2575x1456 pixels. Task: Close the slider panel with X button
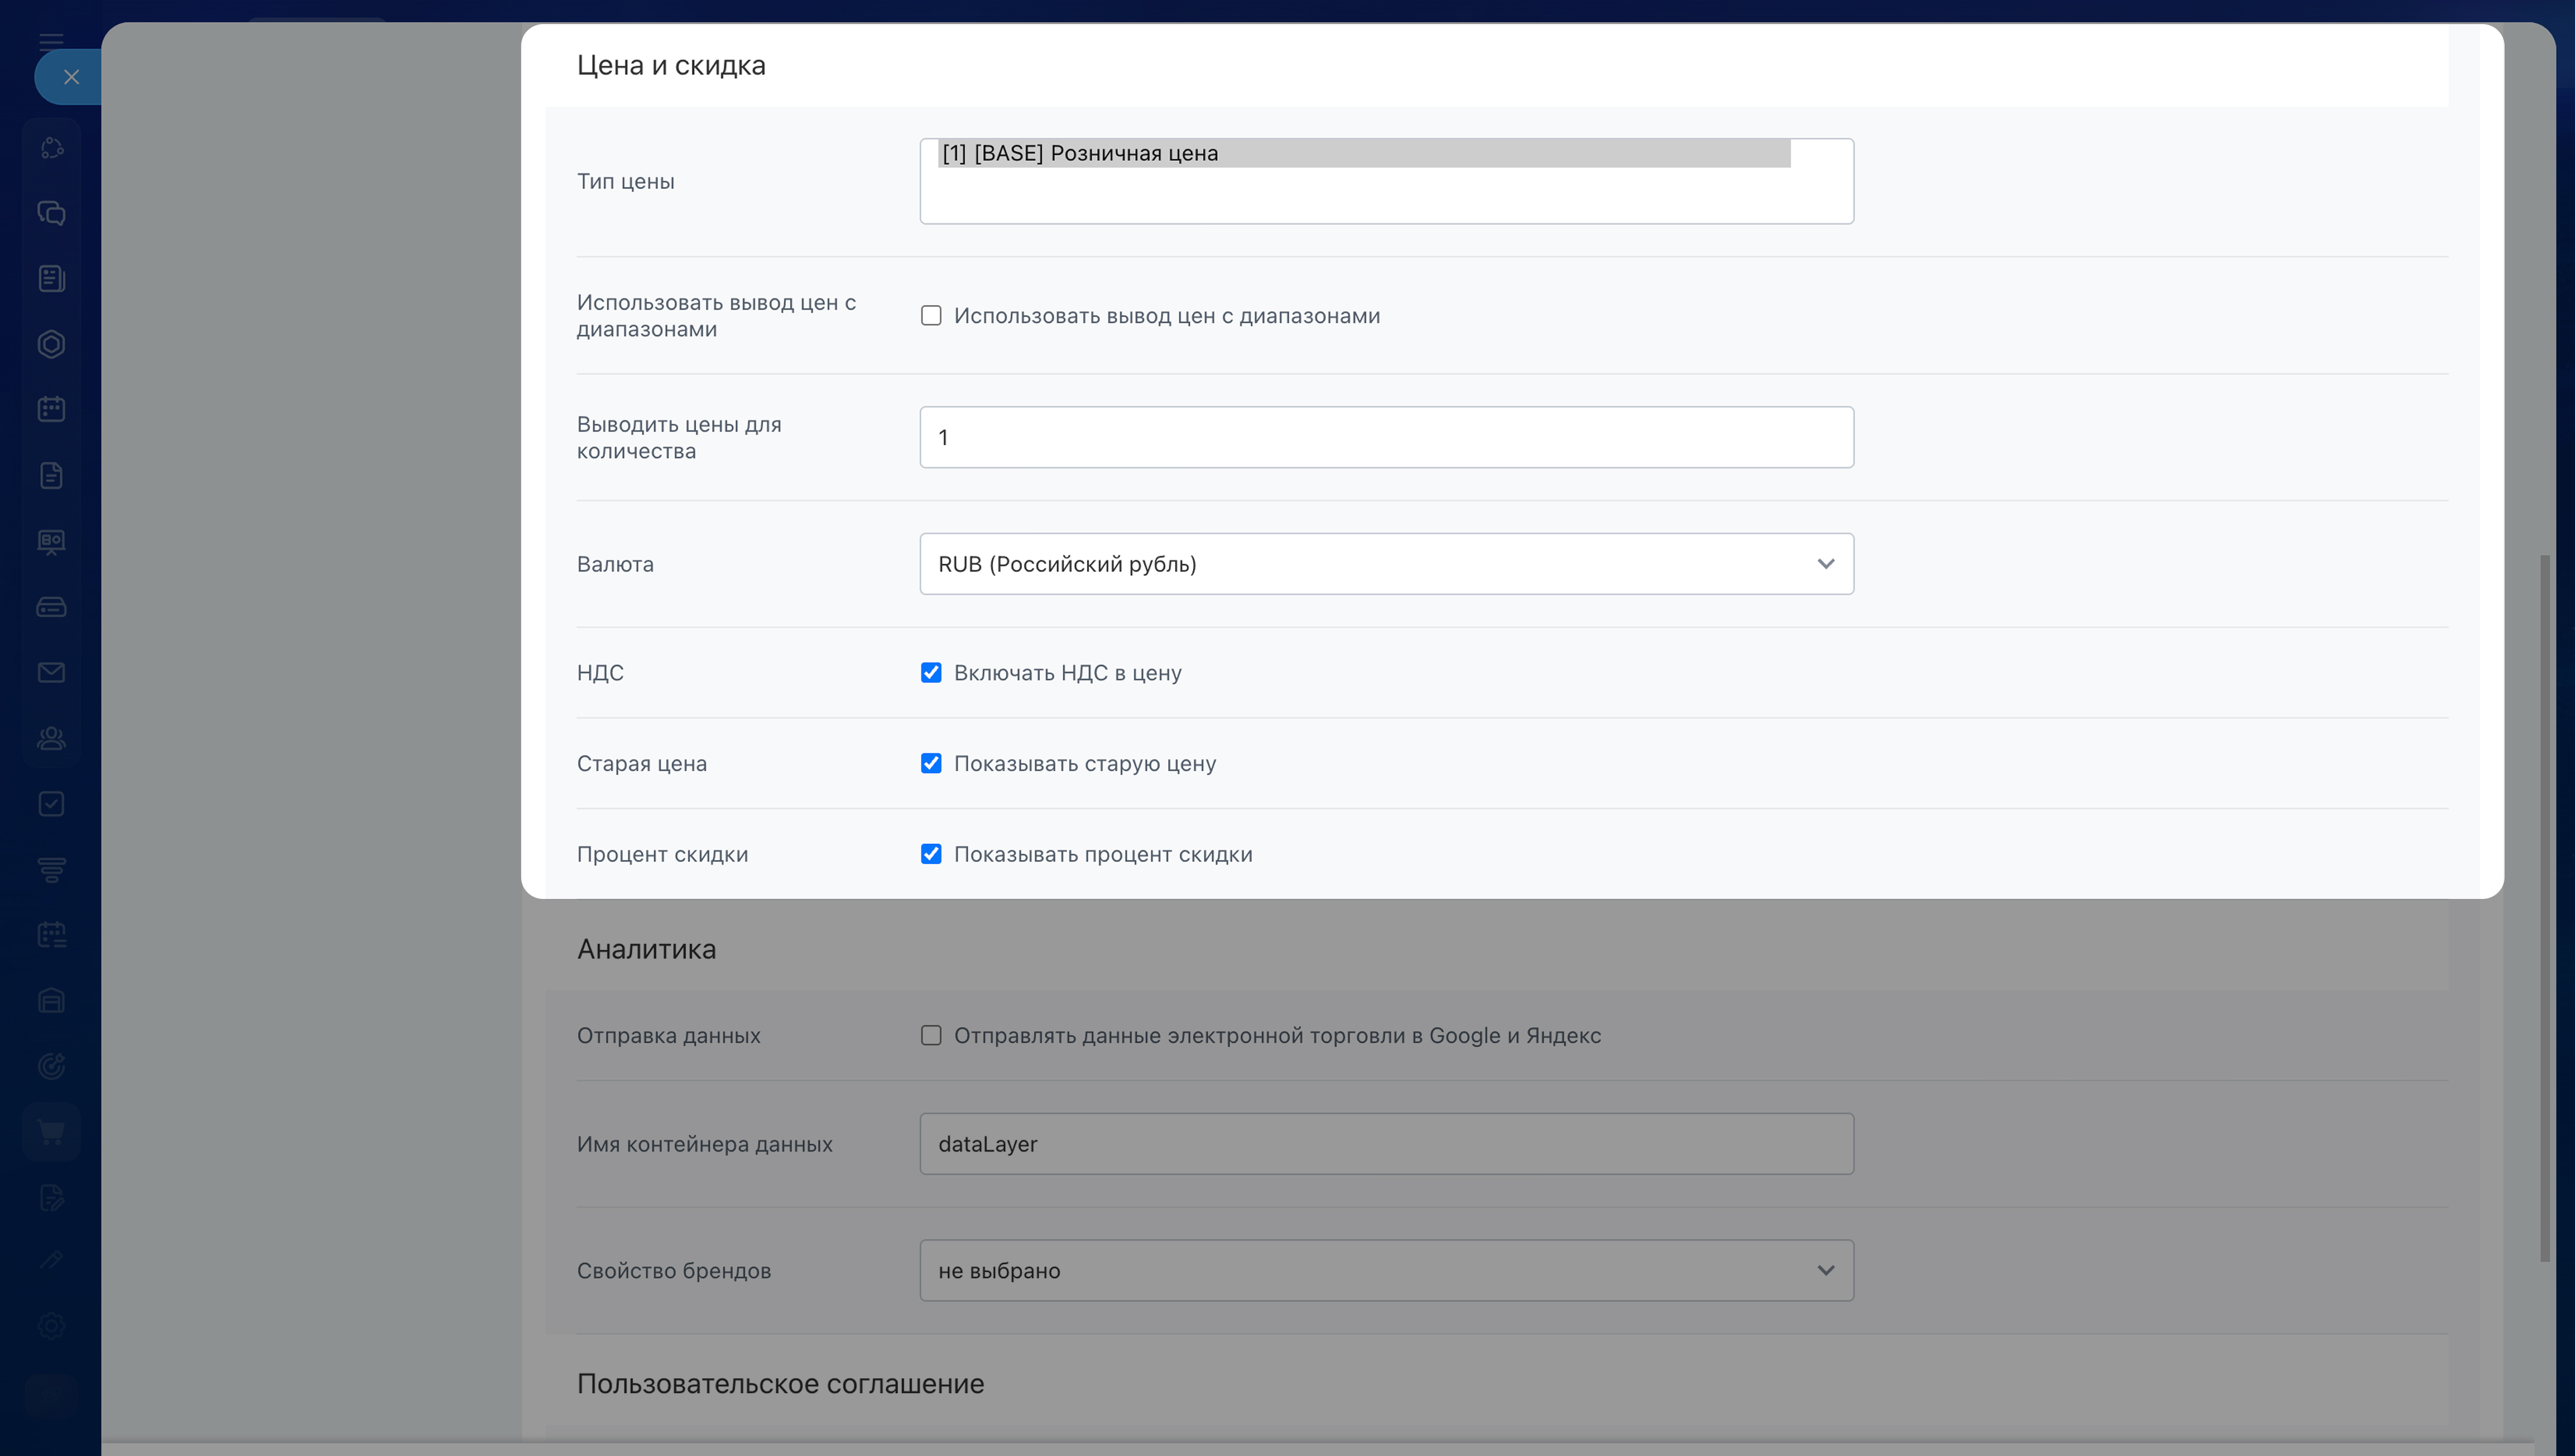click(71, 77)
